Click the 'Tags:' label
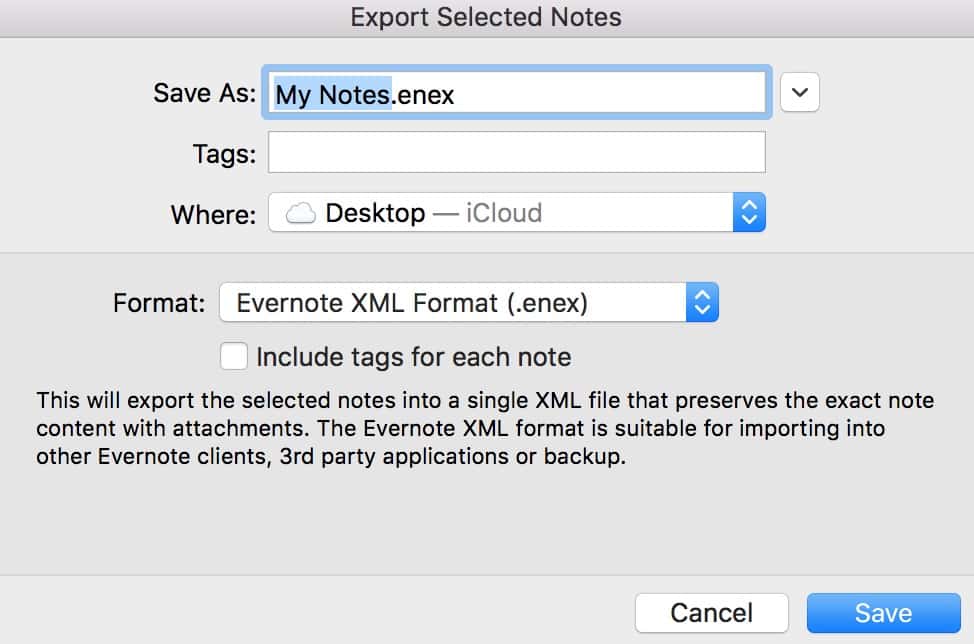974x644 pixels. click(x=224, y=153)
